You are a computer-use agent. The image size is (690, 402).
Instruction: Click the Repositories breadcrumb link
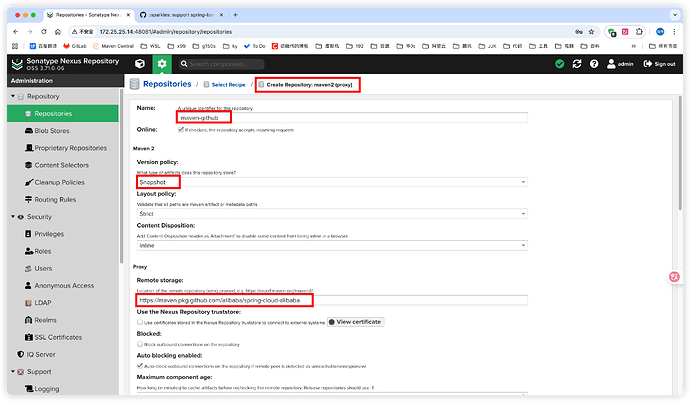pyautogui.click(x=167, y=84)
